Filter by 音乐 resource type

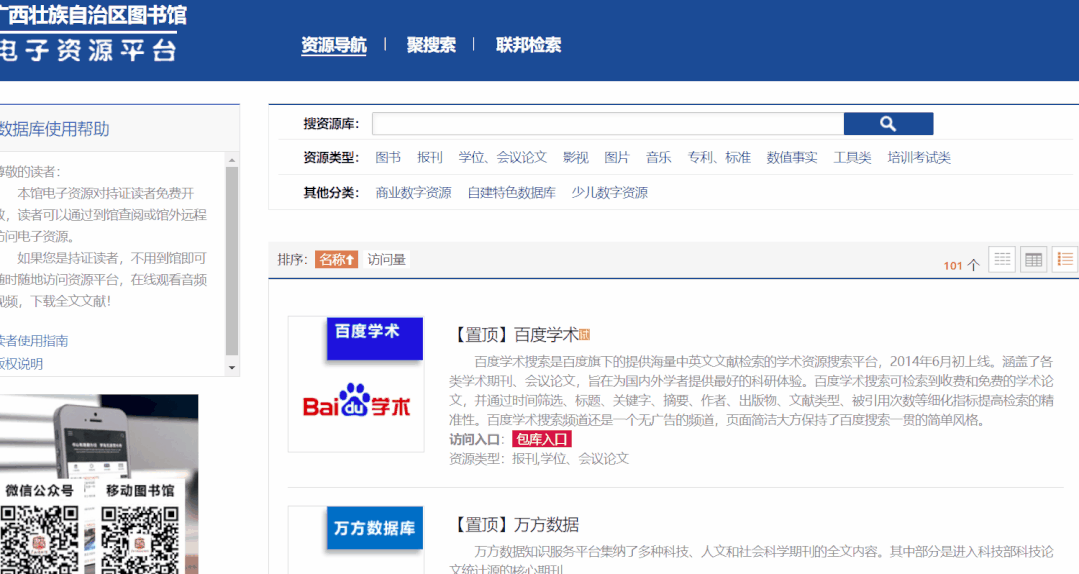pyautogui.click(x=659, y=158)
